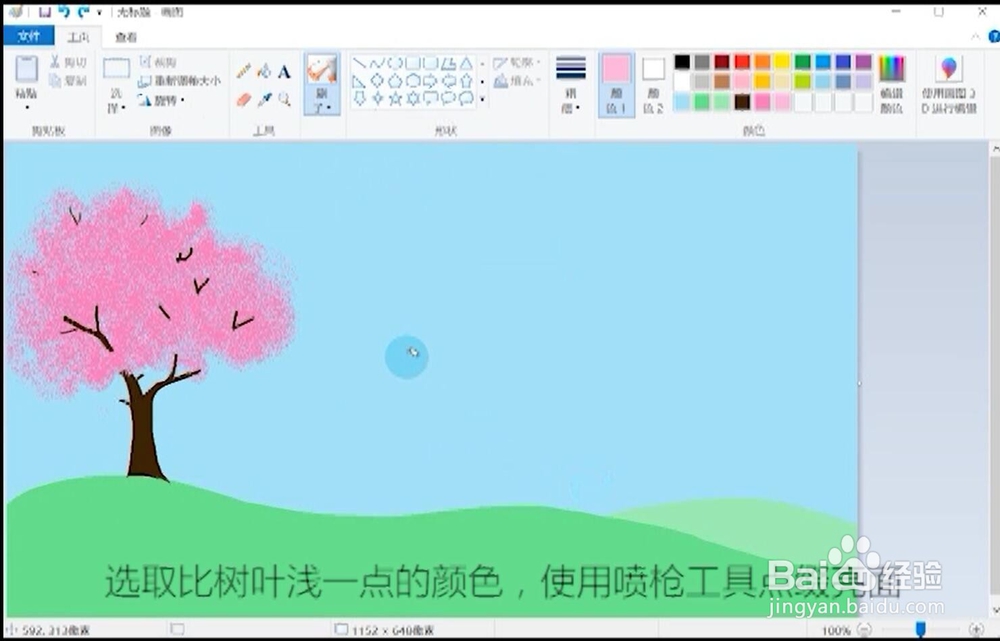Select the five-pointed Star shape
The height and width of the screenshot is (641, 1000).
395,96
